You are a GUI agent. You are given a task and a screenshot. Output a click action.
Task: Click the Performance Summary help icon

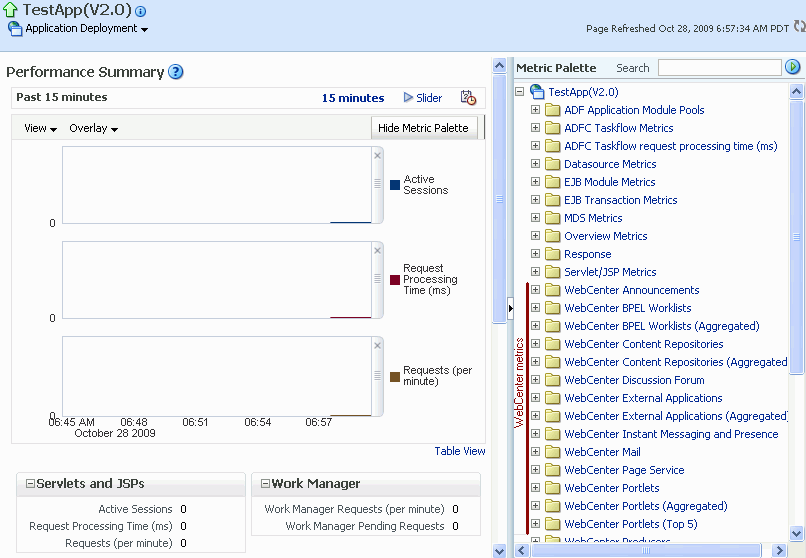[x=176, y=72]
